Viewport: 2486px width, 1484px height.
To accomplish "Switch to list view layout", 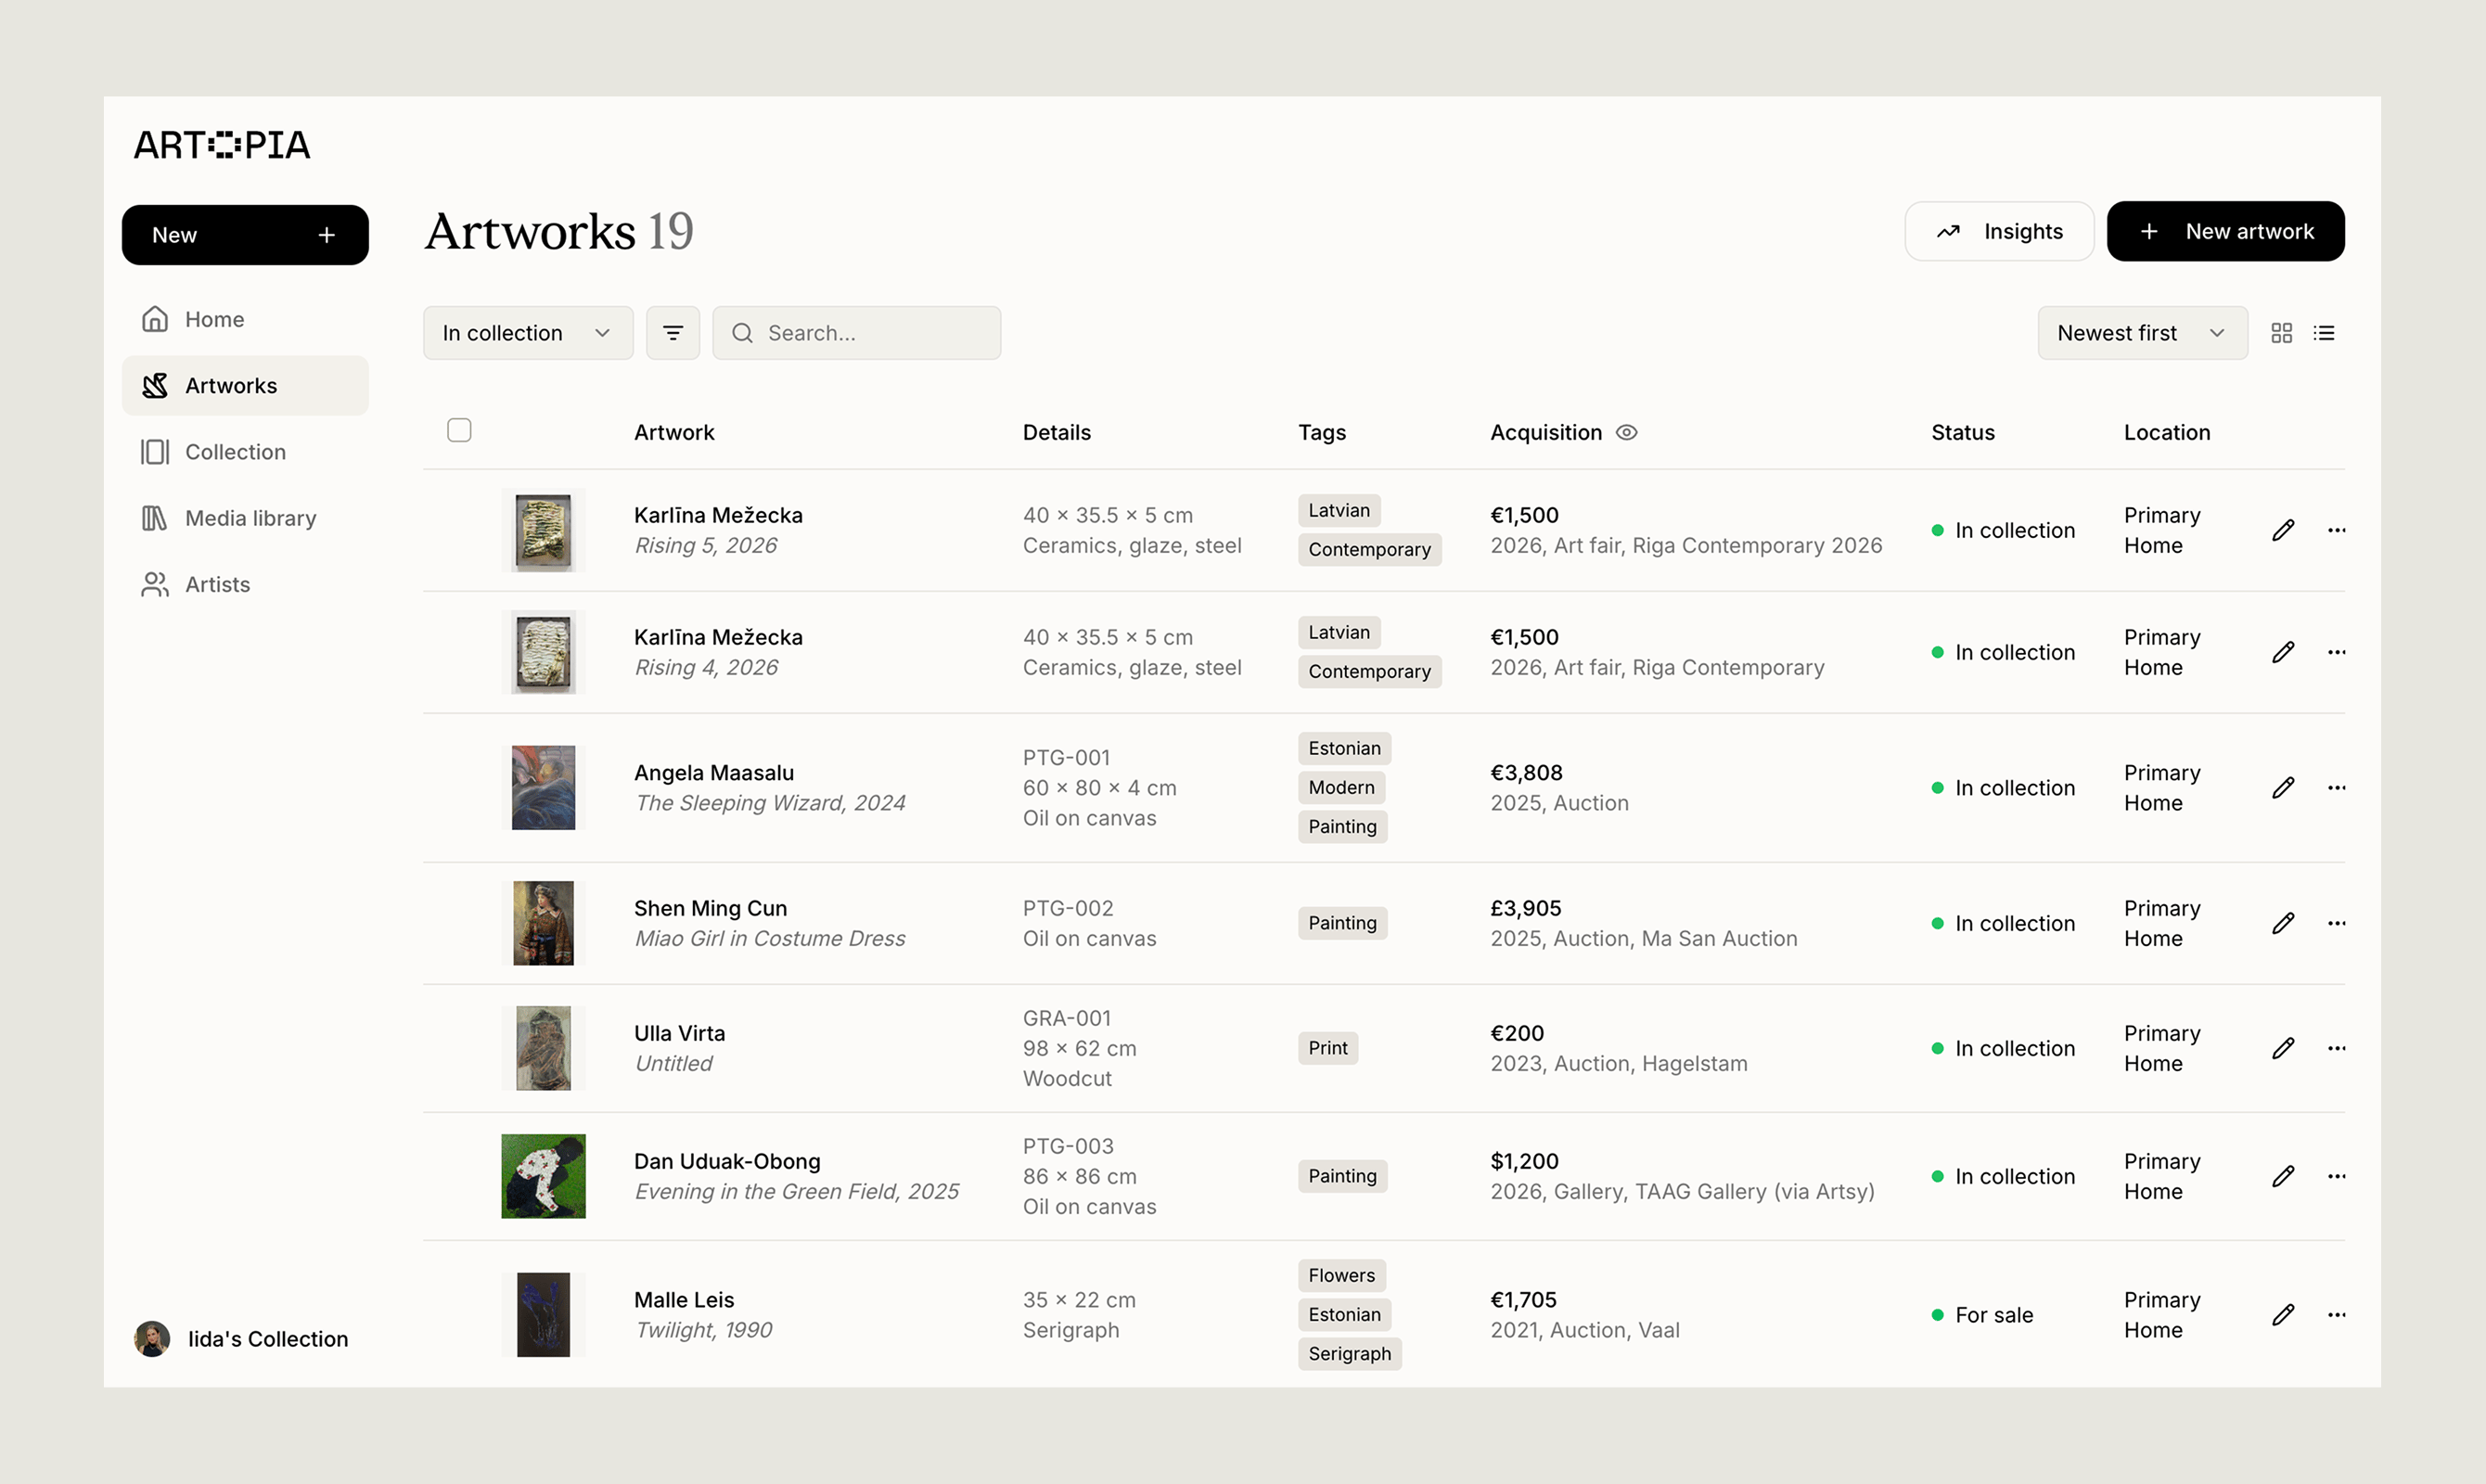I will 2324,333.
